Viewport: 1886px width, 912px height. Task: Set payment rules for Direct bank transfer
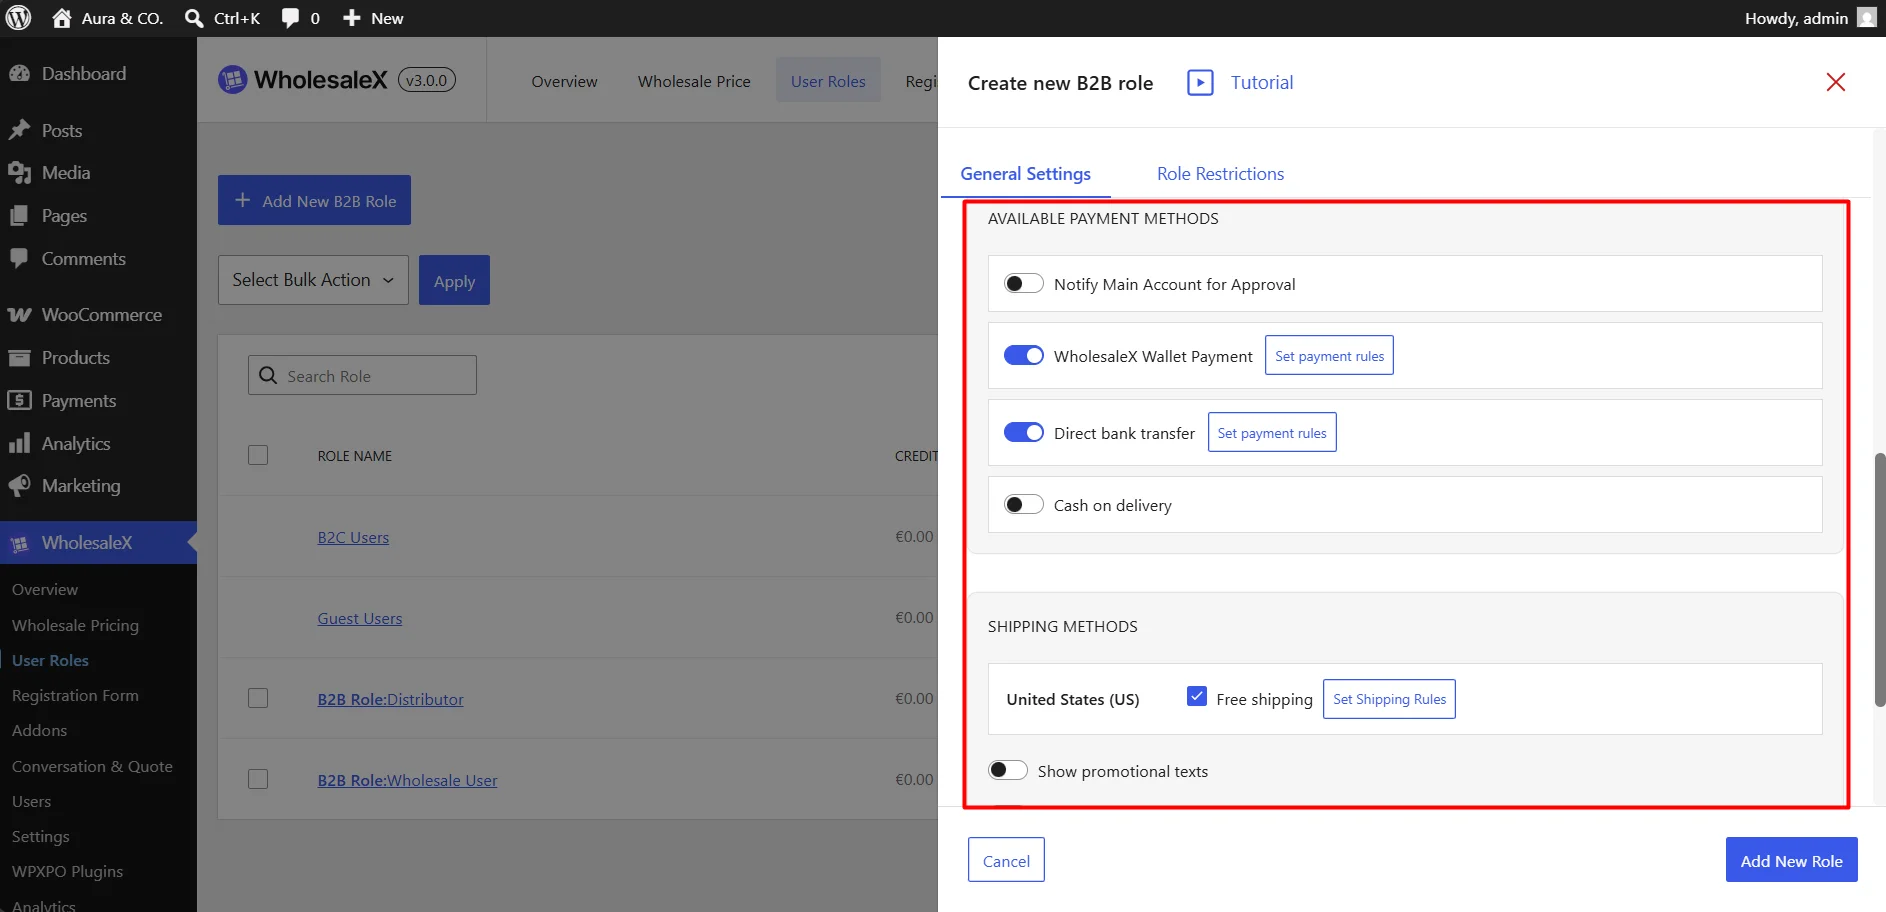[x=1272, y=433]
